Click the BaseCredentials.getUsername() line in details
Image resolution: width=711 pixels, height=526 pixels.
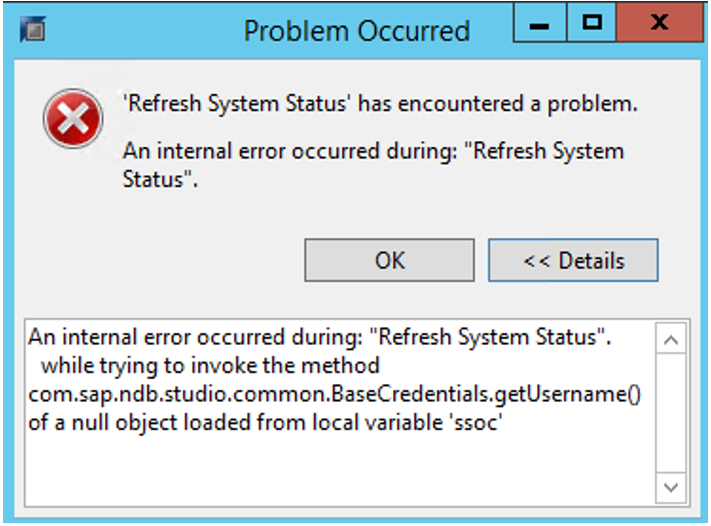pyautogui.click(x=335, y=394)
